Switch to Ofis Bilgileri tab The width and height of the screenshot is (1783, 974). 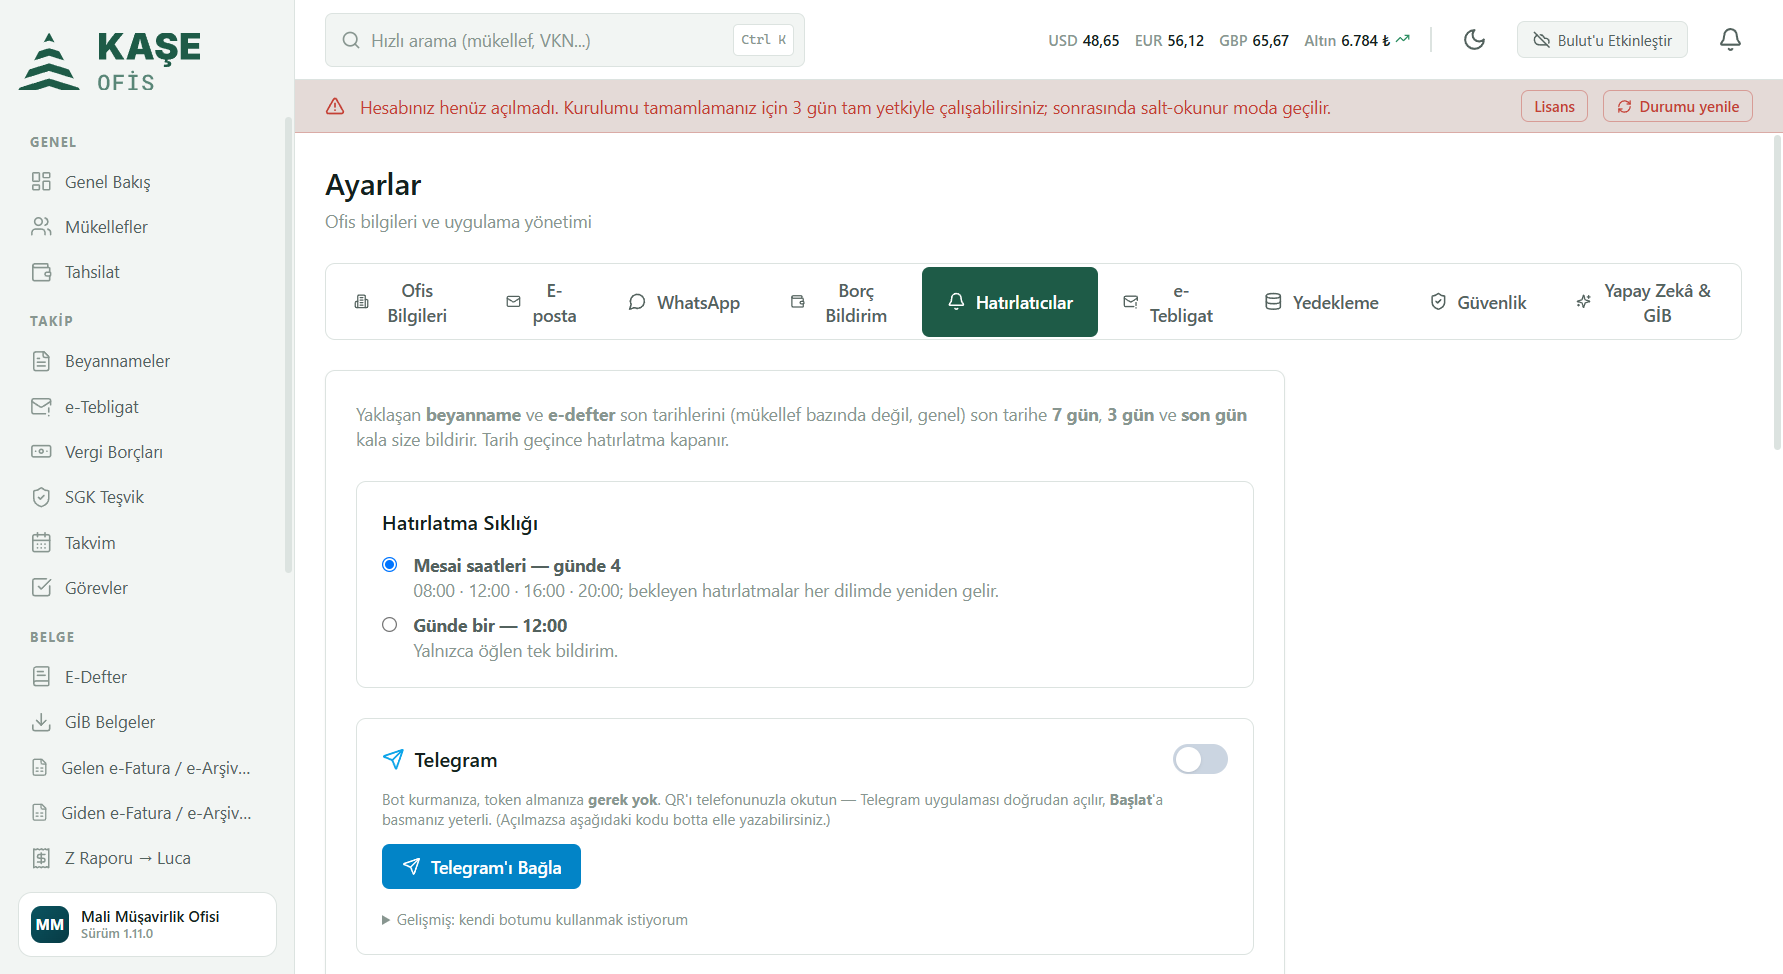[402, 302]
